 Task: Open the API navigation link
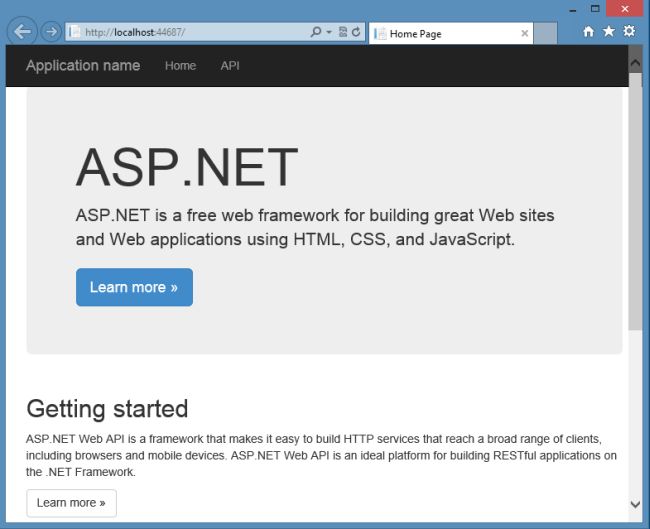point(230,66)
